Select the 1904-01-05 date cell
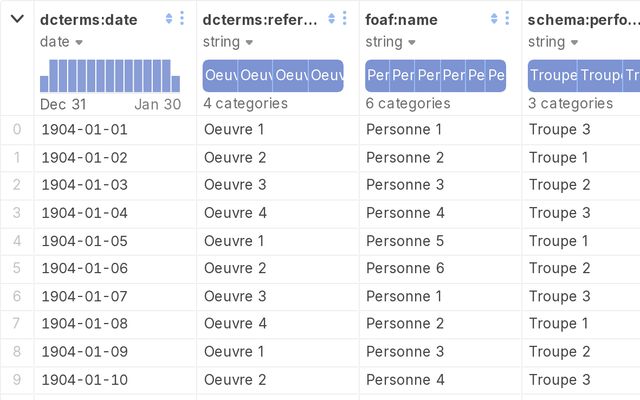 (84, 241)
